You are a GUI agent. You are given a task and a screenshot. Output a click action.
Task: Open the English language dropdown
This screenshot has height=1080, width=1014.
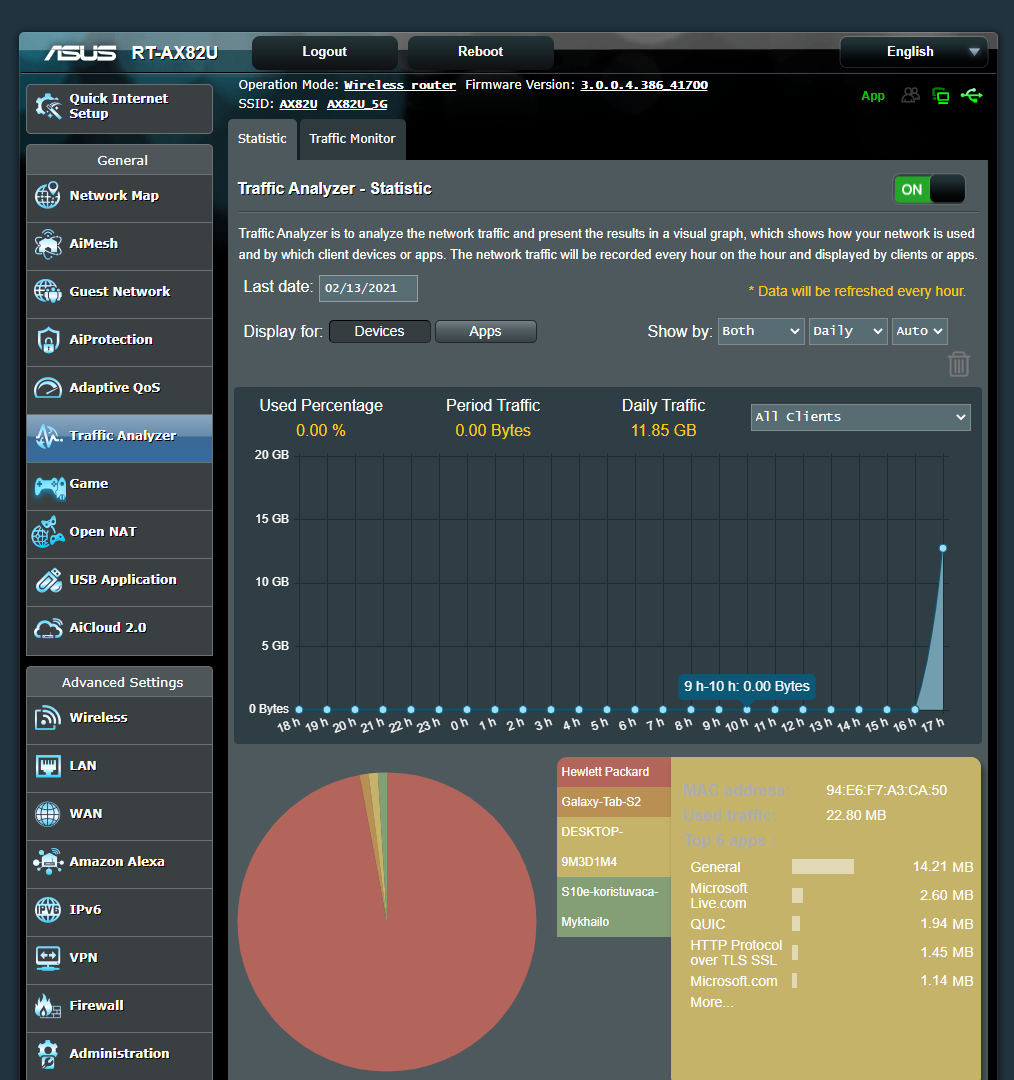(x=913, y=52)
